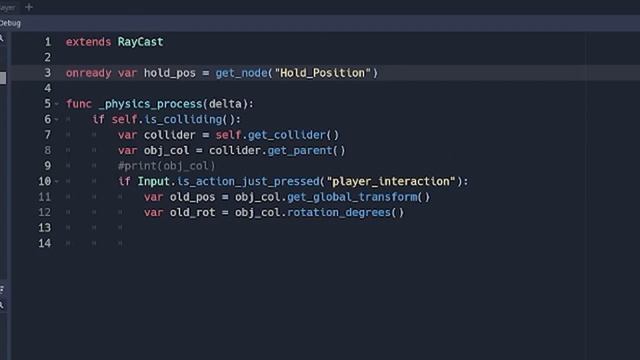Click the search magnifier icon at left edge

2,38
